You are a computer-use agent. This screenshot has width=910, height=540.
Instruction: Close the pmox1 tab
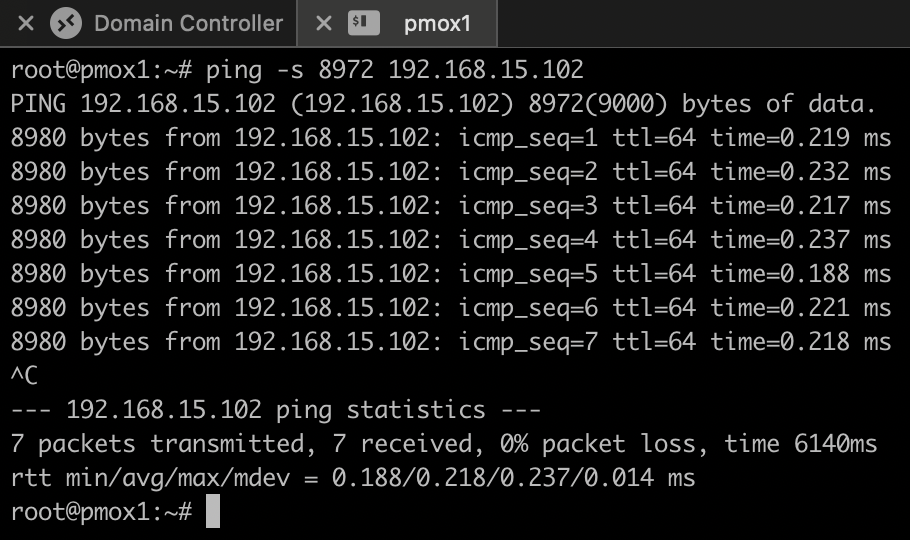[323, 23]
